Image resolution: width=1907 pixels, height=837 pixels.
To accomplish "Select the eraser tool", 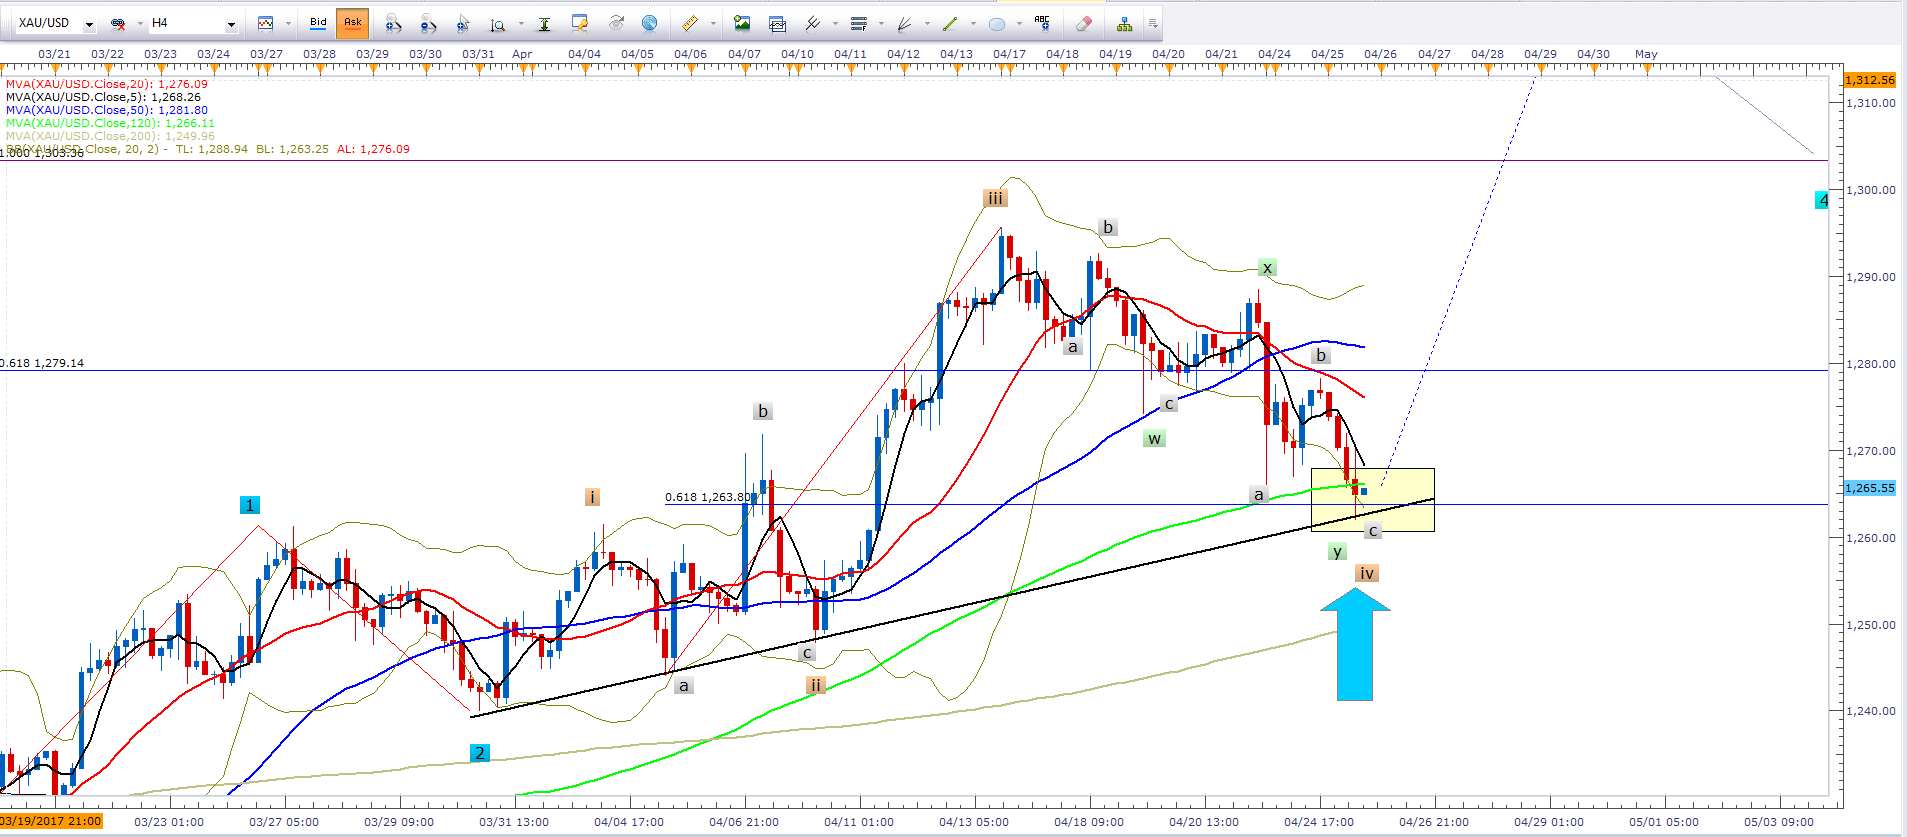I will point(1083,23).
